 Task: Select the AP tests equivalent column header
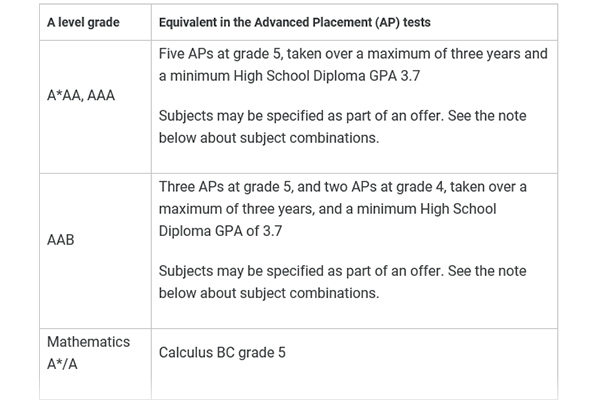(295, 23)
